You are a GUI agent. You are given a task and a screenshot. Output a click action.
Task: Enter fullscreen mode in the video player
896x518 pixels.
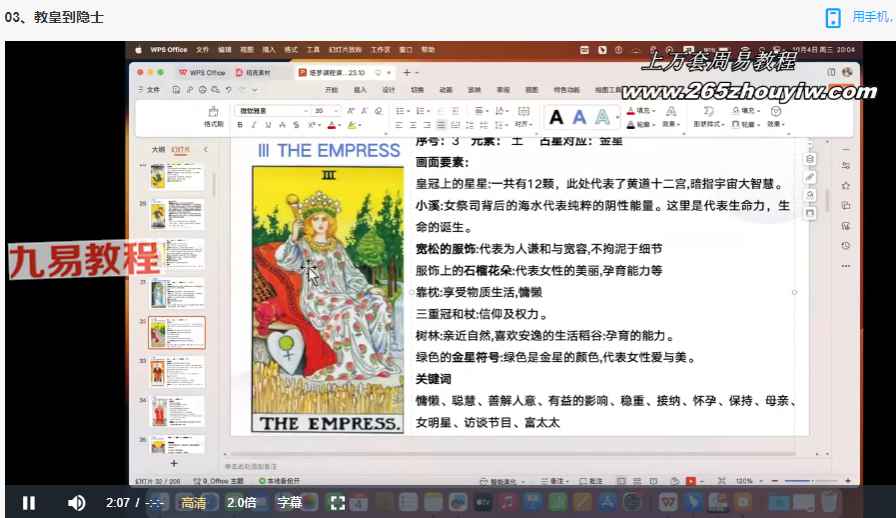click(x=338, y=503)
